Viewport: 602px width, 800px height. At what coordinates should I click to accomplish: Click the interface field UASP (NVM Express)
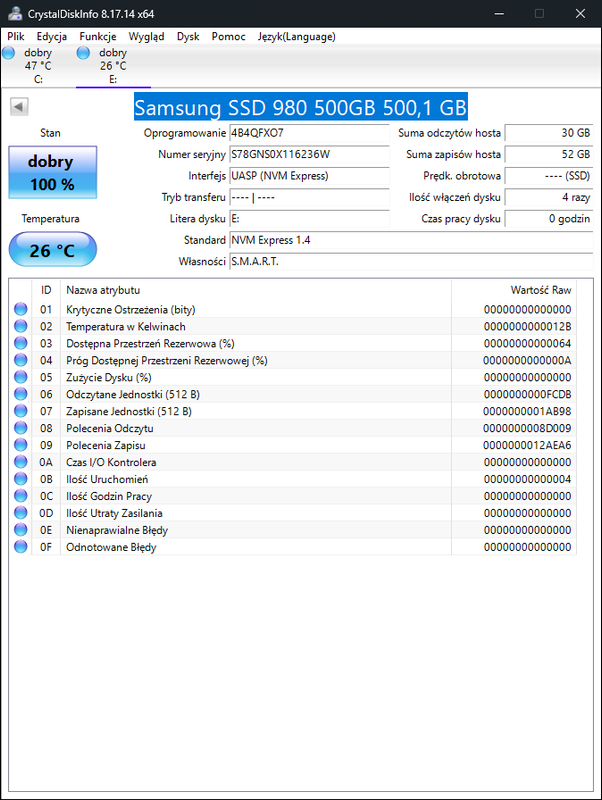coord(309,176)
